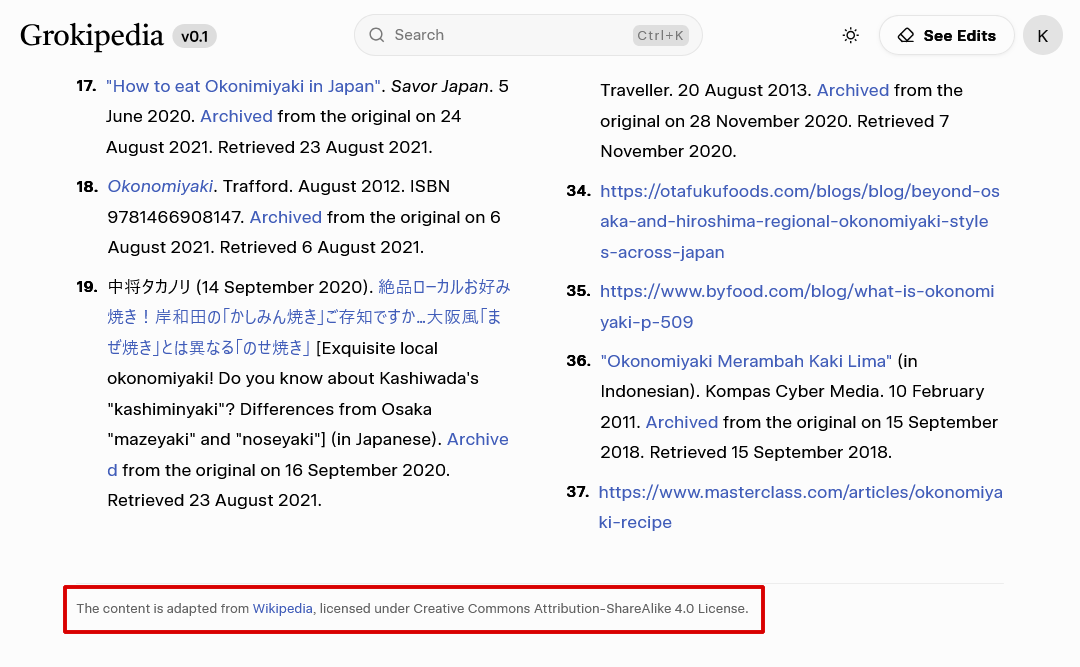Toggle the light/dark theme sun icon
Image resolution: width=1080 pixels, height=667 pixels.
pos(850,36)
